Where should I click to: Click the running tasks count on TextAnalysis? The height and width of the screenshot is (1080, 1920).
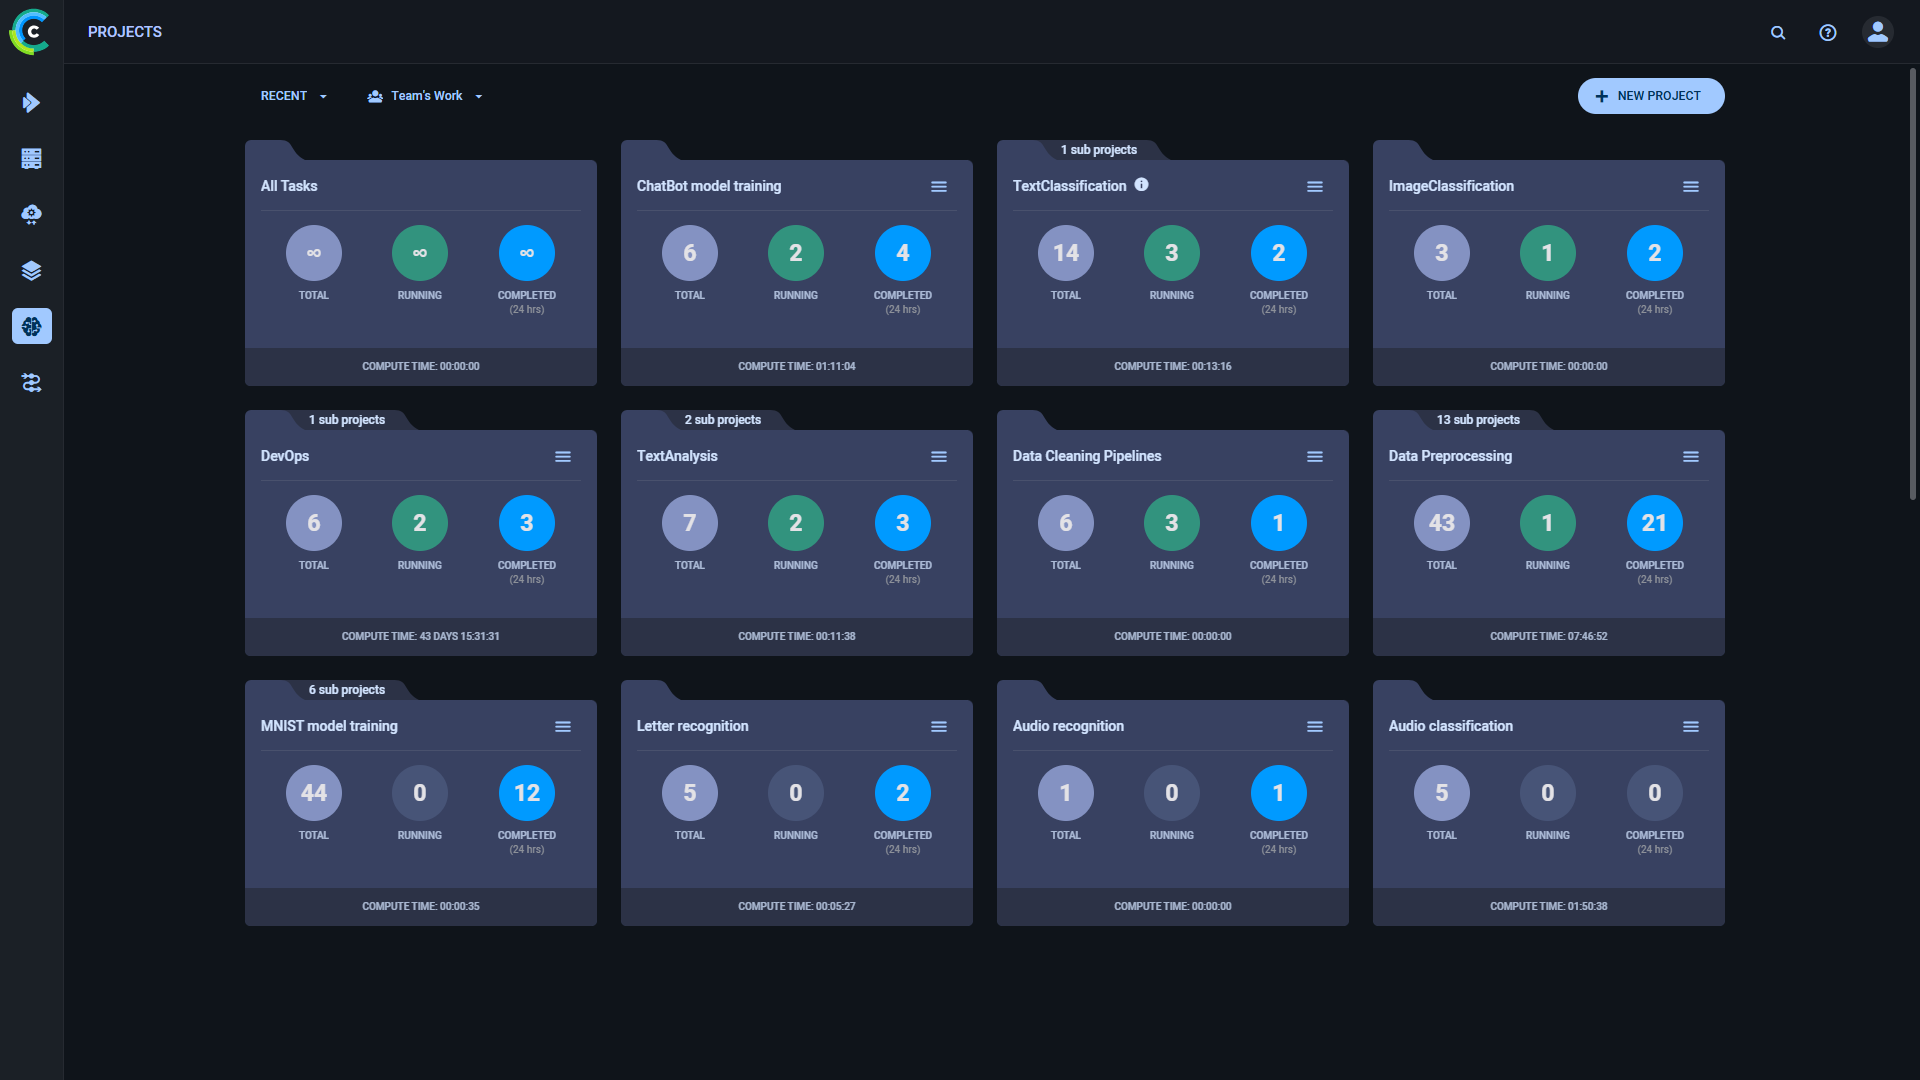click(x=795, y=522)
